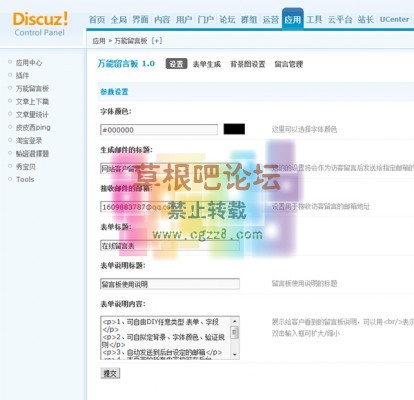Open the black font color swatch
The image size is (414, 400).
tap(234, 129)
